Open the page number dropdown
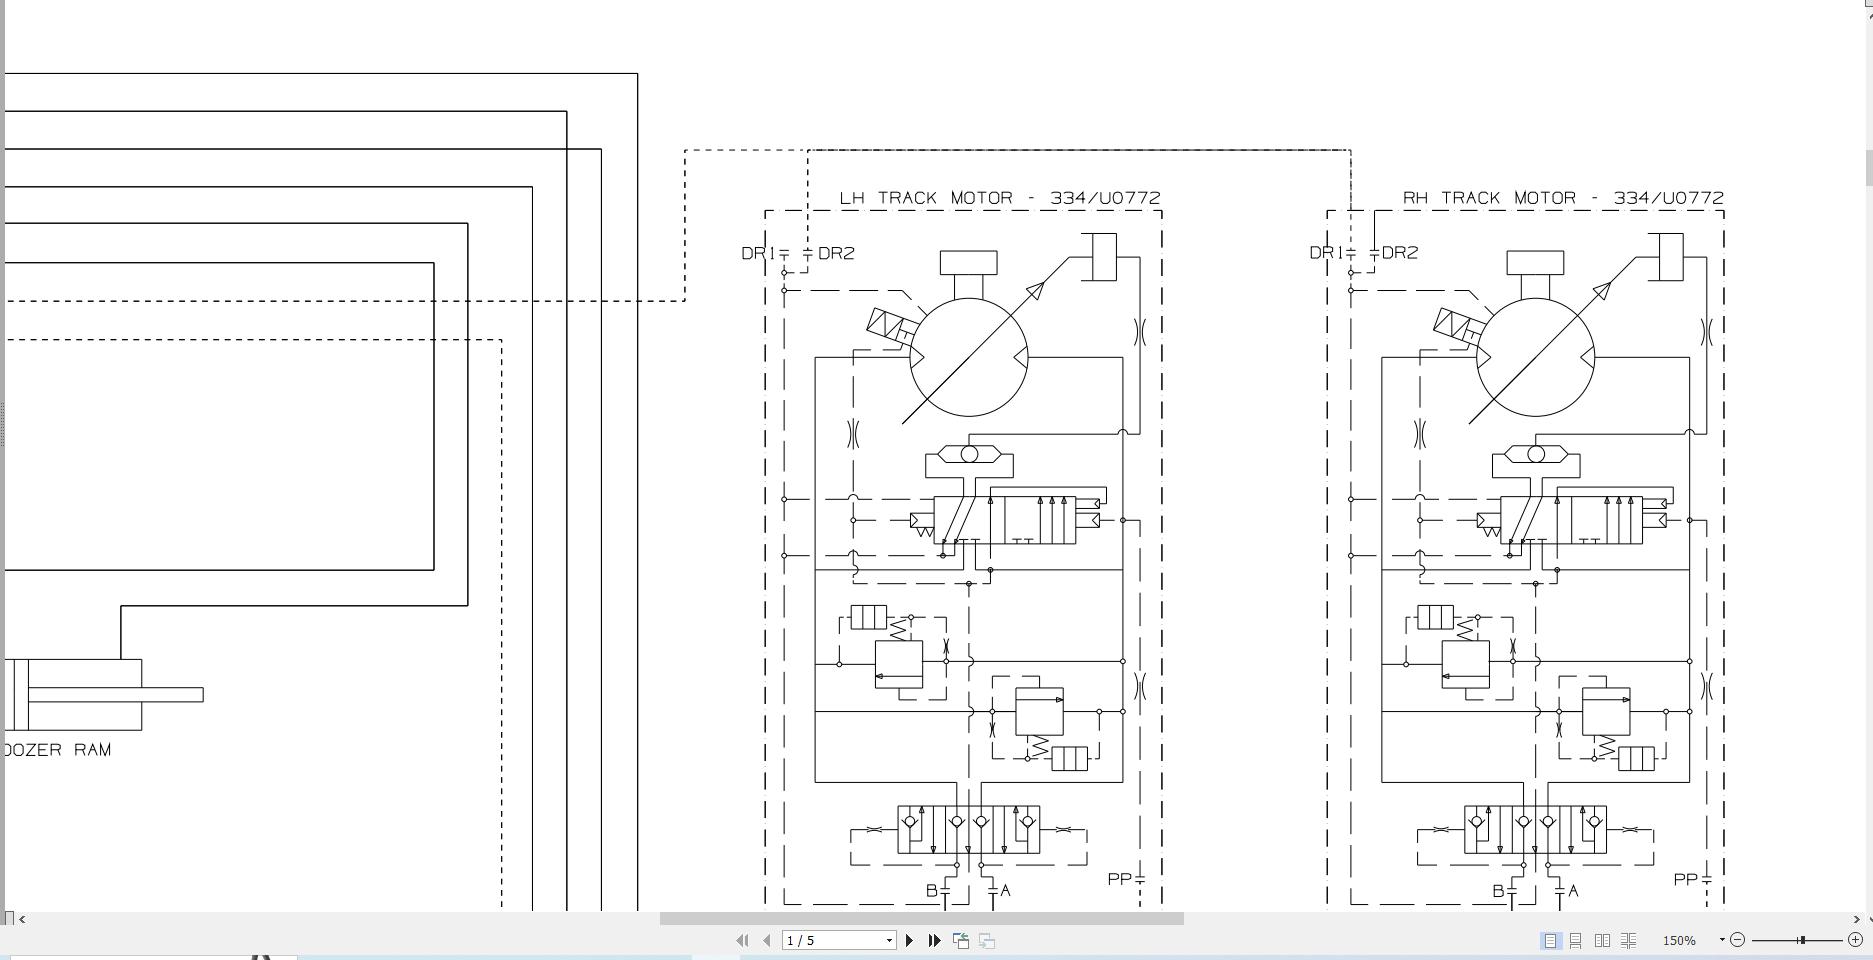The height and width of the screenshot is (960, 1873). 889,941
